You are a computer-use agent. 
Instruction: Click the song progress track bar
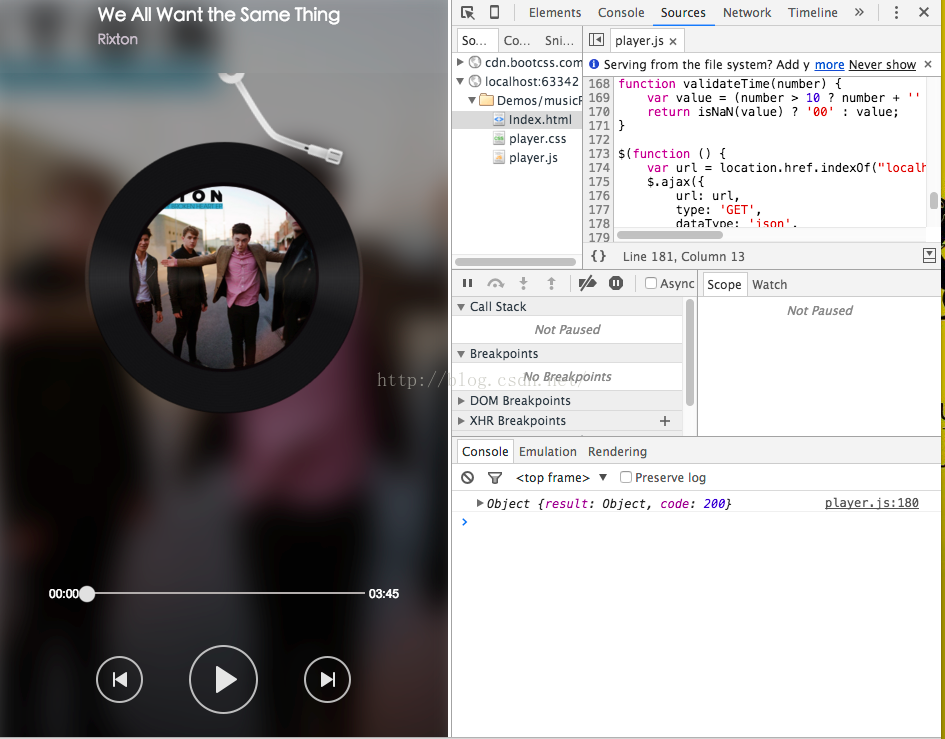tap(225, 594)
